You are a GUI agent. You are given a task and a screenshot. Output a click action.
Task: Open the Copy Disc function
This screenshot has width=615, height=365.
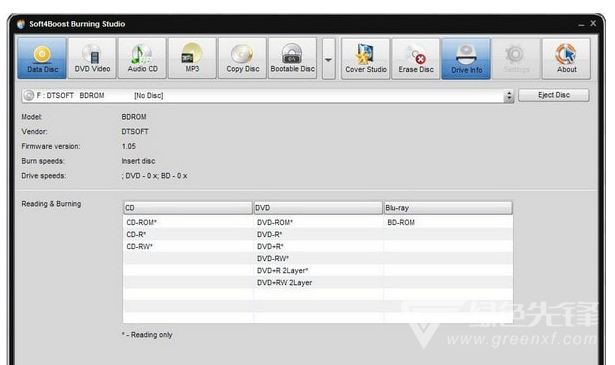pos(242,58)
